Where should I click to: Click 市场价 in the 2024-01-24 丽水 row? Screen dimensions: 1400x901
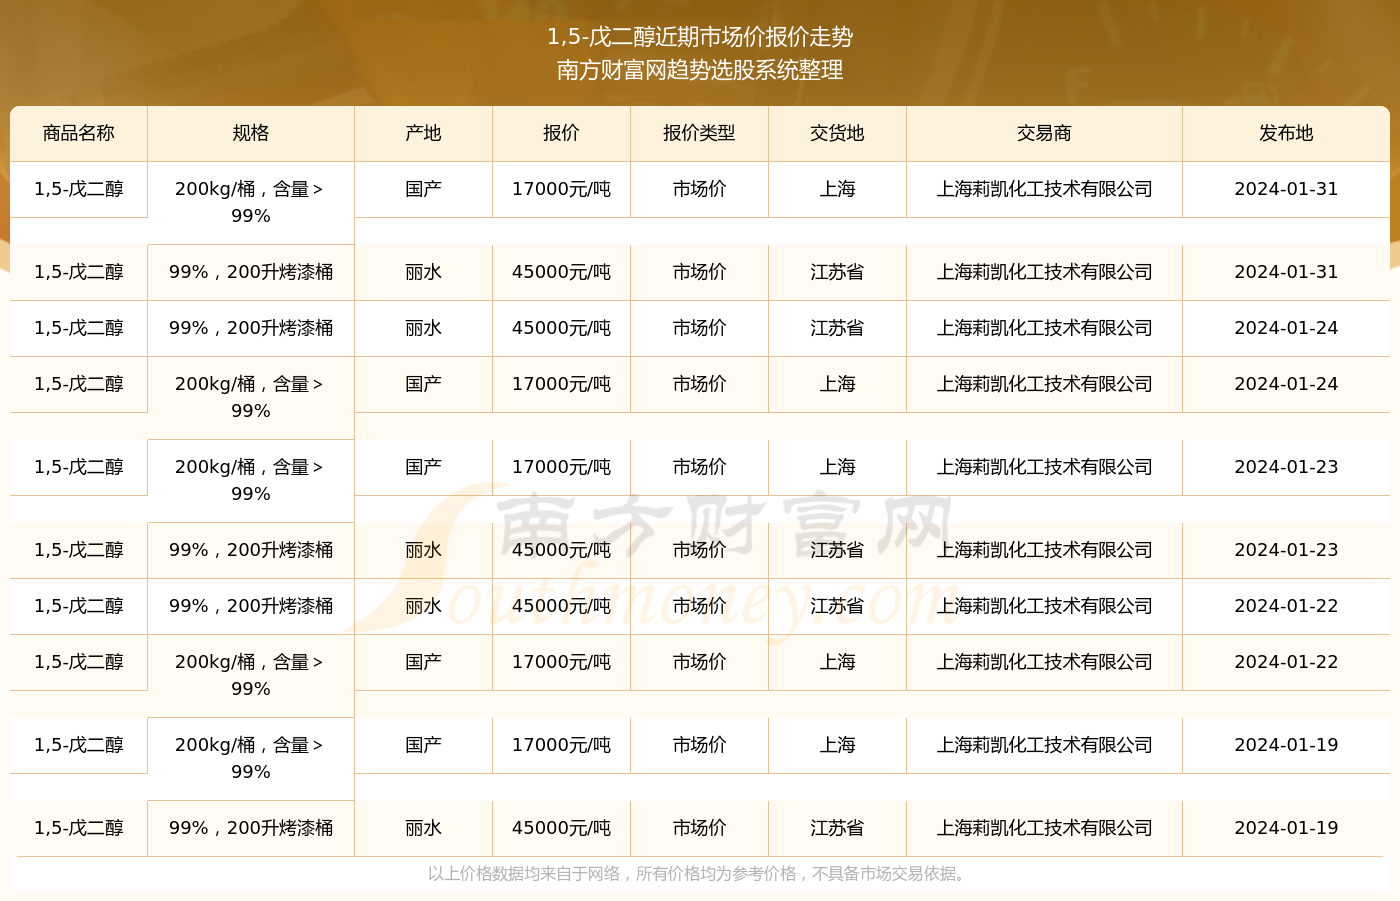[699, 328]
